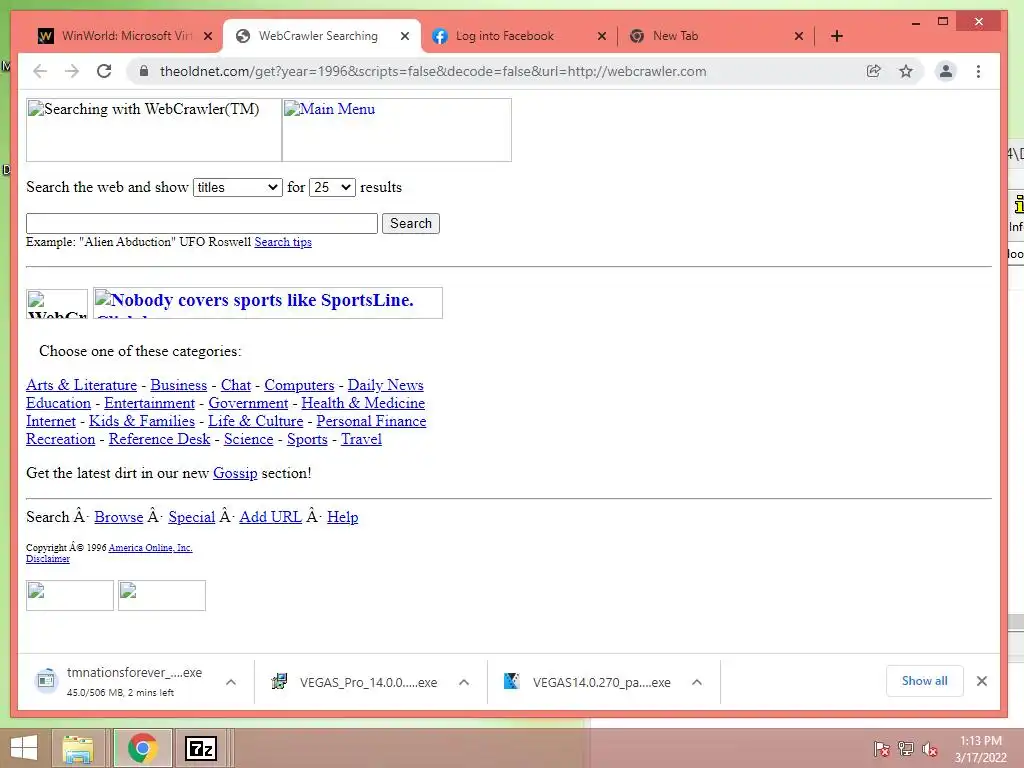Open Travel category
1024x768 pixels.
click(x=361, y=440)
